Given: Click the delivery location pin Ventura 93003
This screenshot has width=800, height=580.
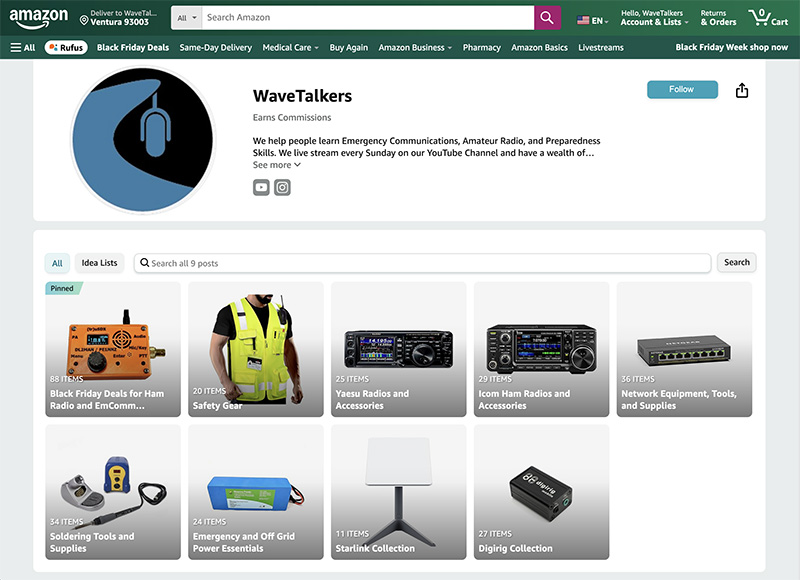Looking at the screenshot, I should click(119, 18).
